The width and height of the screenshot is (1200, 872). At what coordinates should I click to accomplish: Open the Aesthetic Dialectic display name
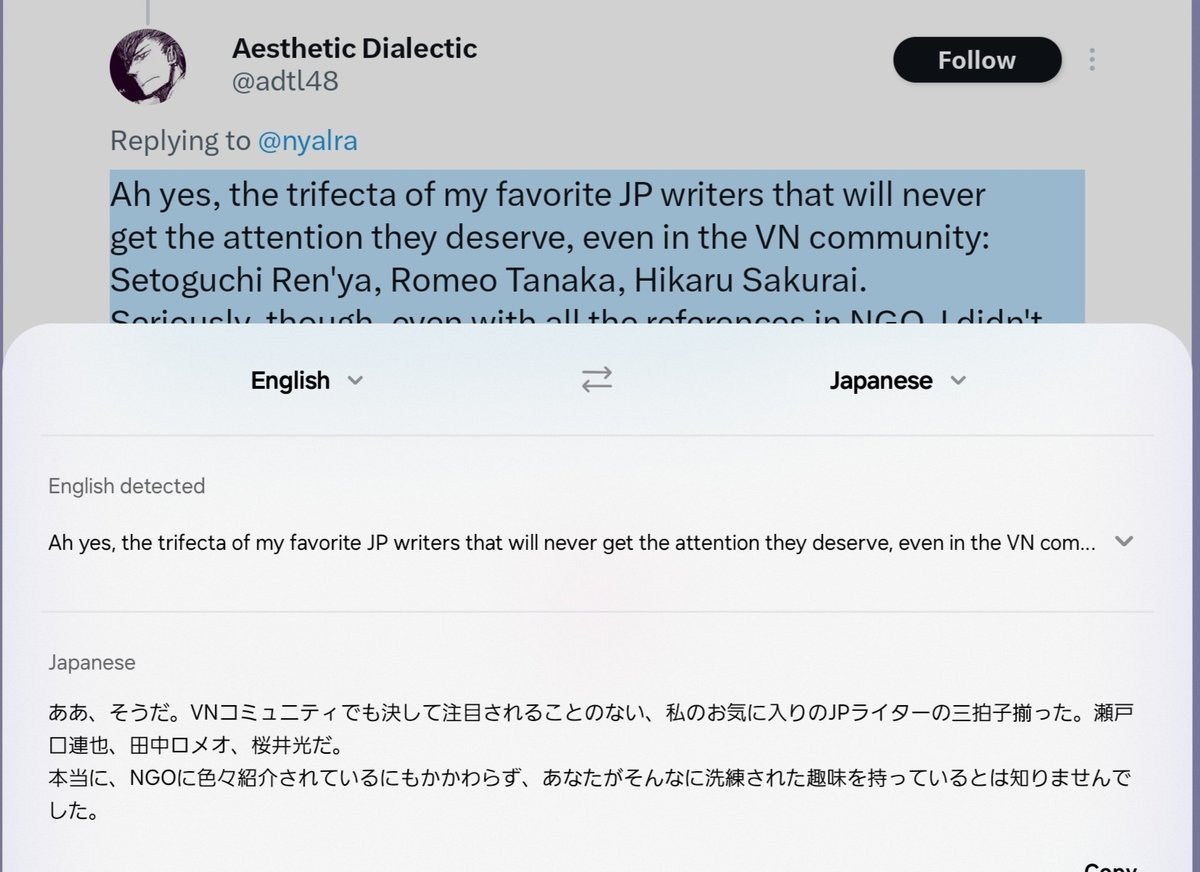point(354,47)
